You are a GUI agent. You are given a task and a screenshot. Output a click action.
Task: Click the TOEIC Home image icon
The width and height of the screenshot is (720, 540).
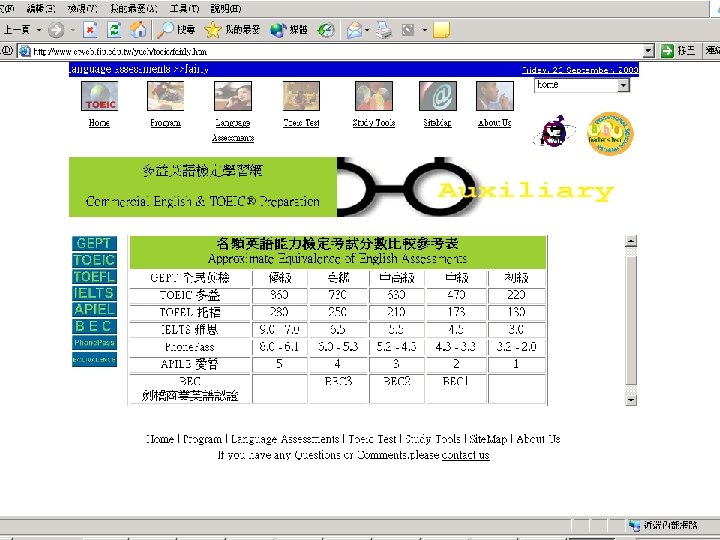(99, 96)
